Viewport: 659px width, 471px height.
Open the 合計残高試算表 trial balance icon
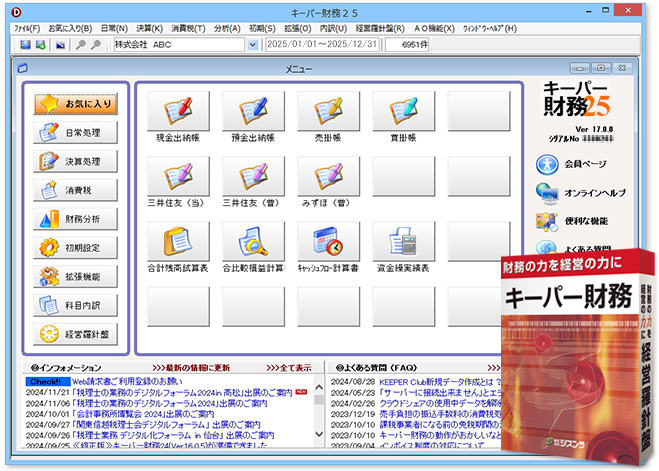[x=178, y=241]
